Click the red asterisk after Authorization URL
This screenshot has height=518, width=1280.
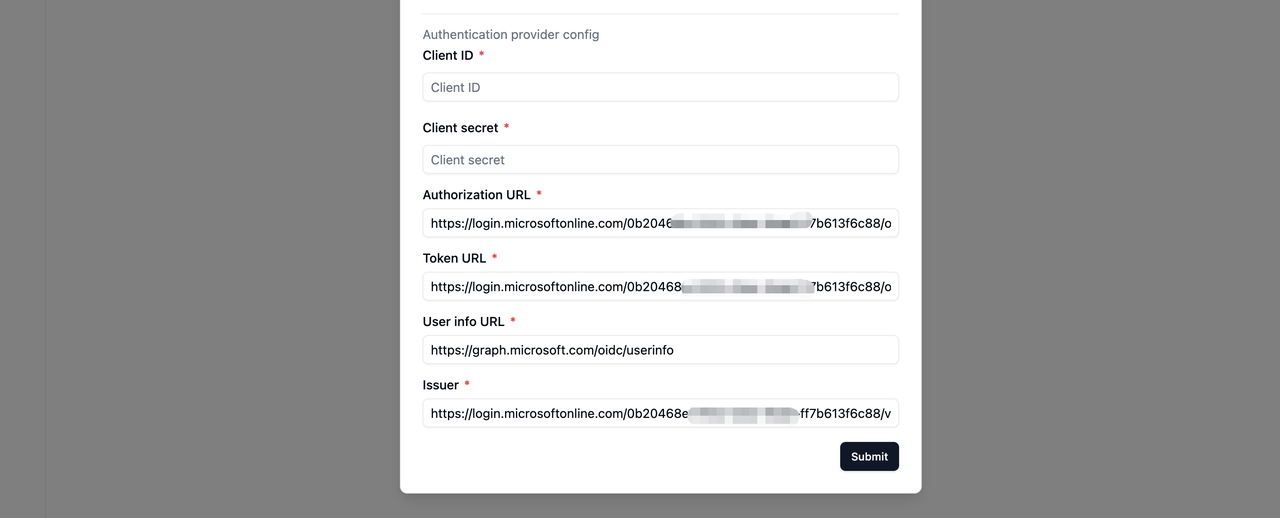(539, 193)
